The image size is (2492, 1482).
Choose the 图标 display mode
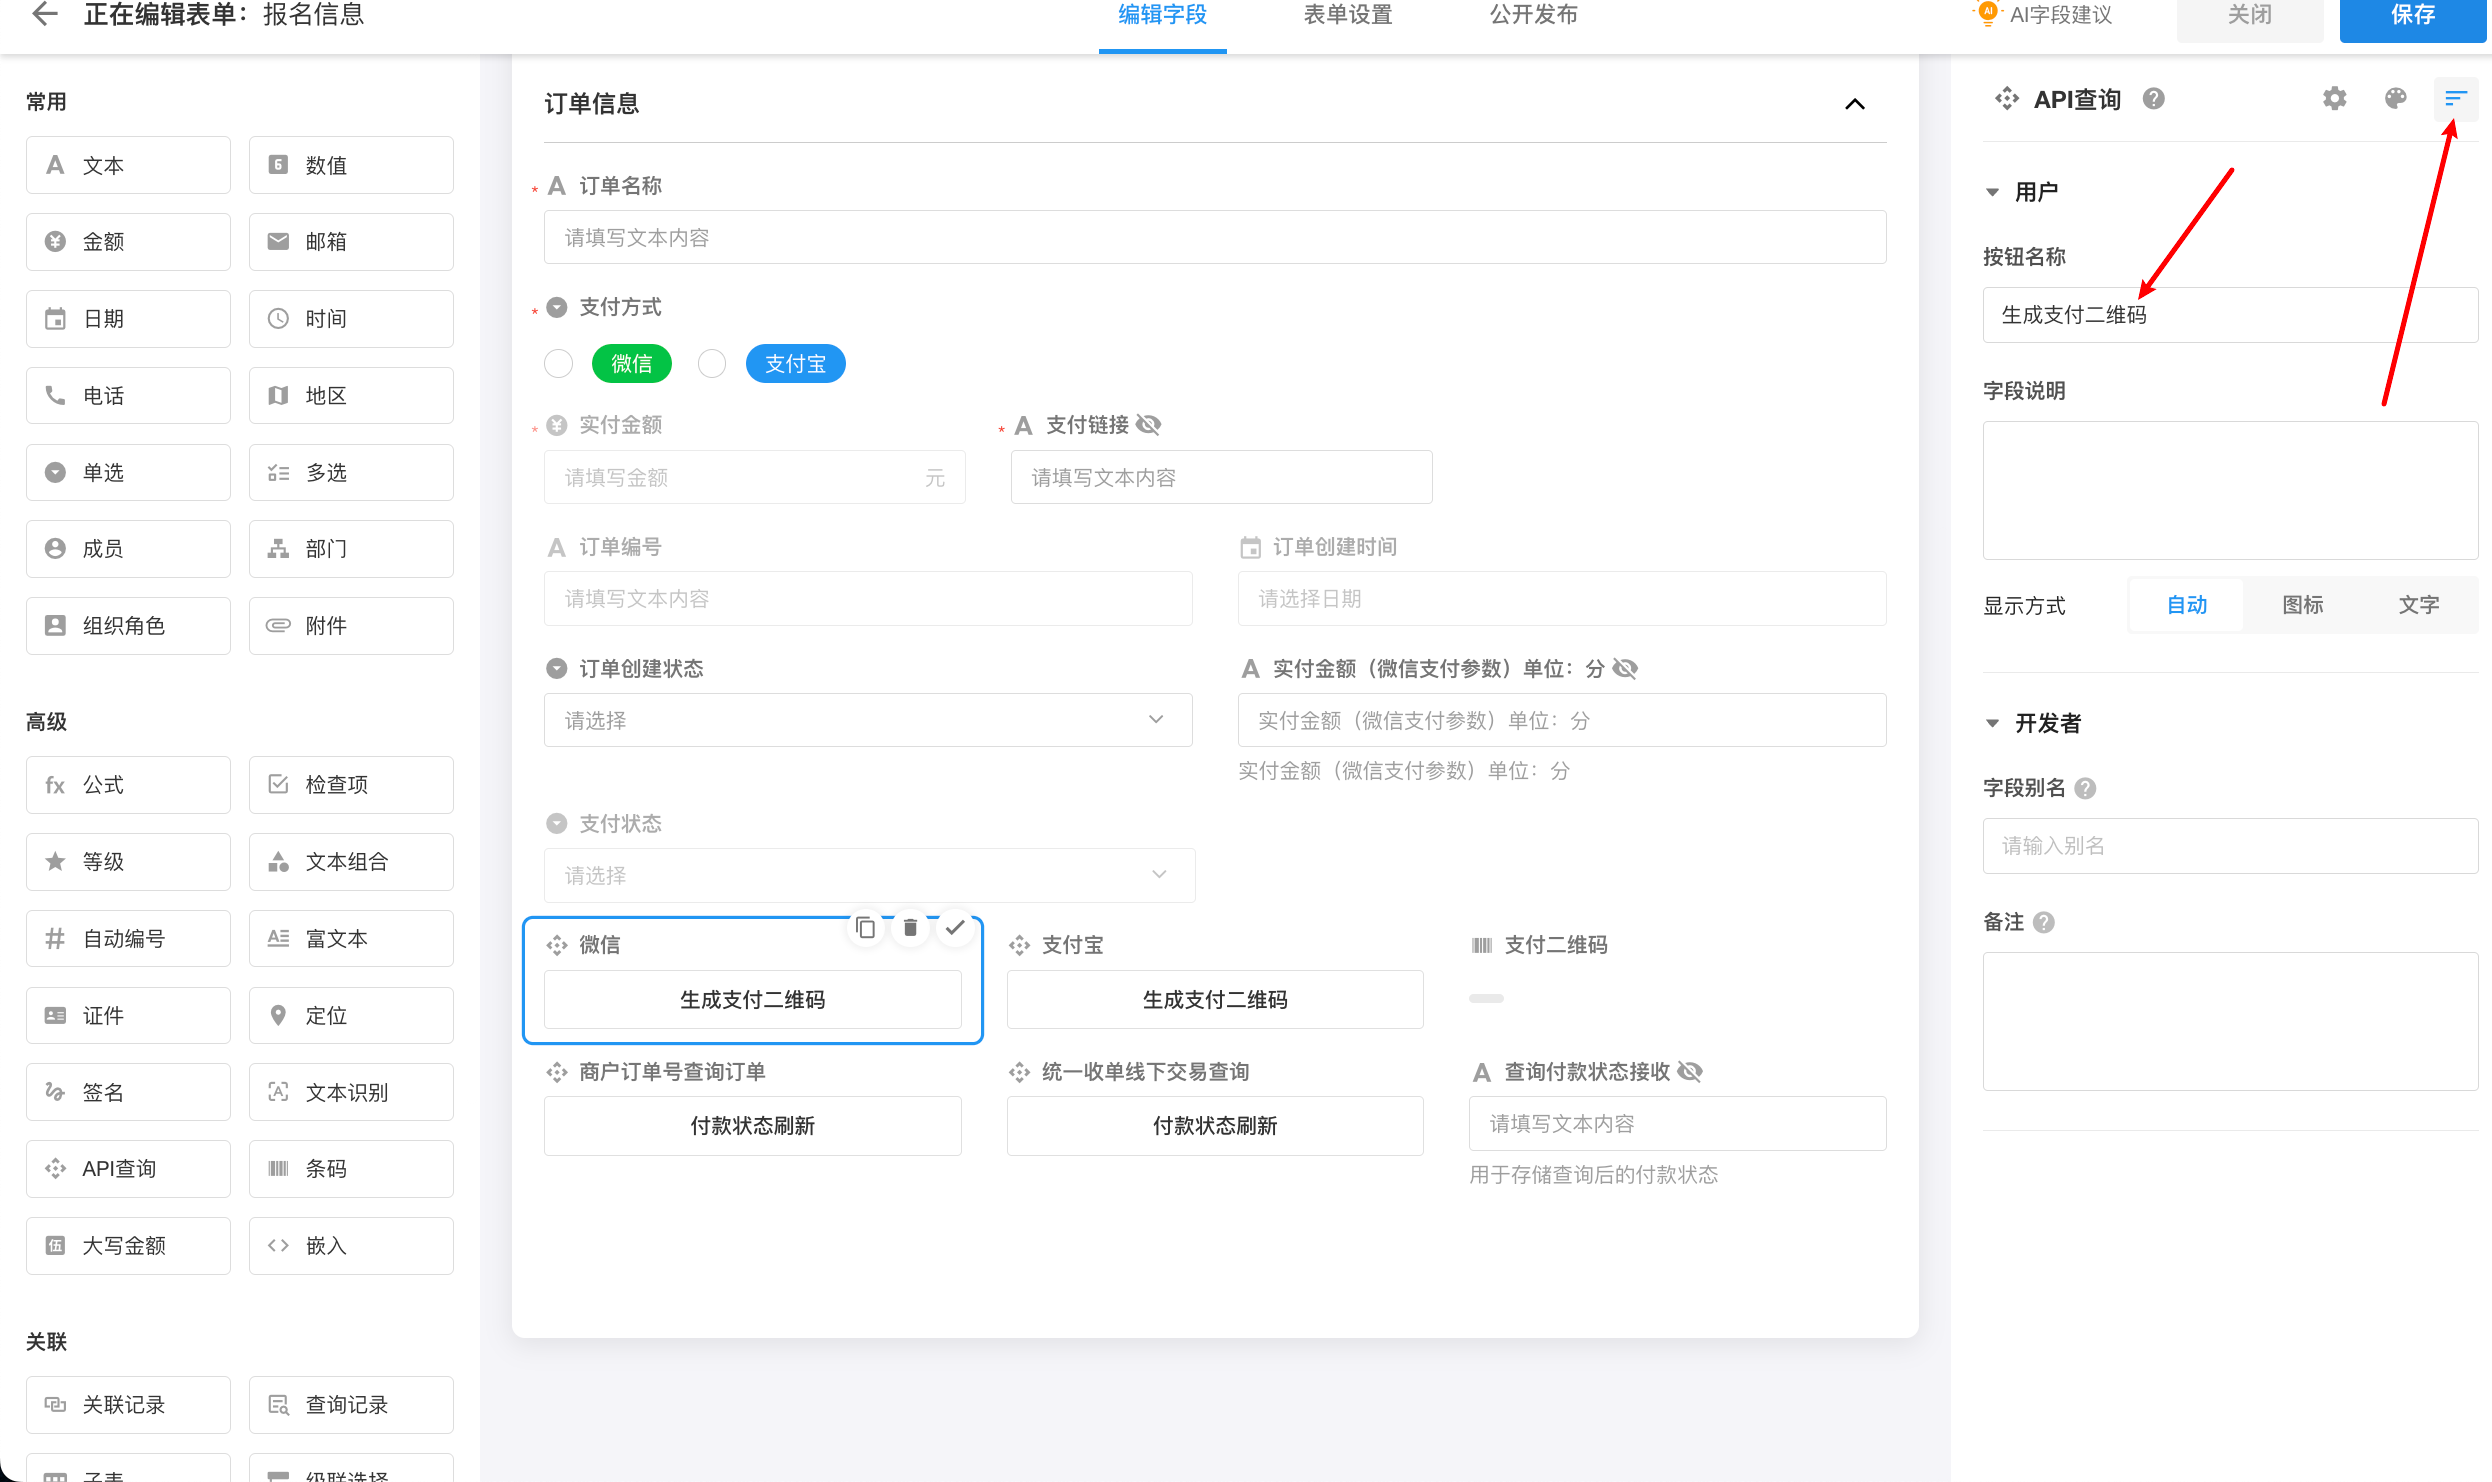click(2302, 605)
